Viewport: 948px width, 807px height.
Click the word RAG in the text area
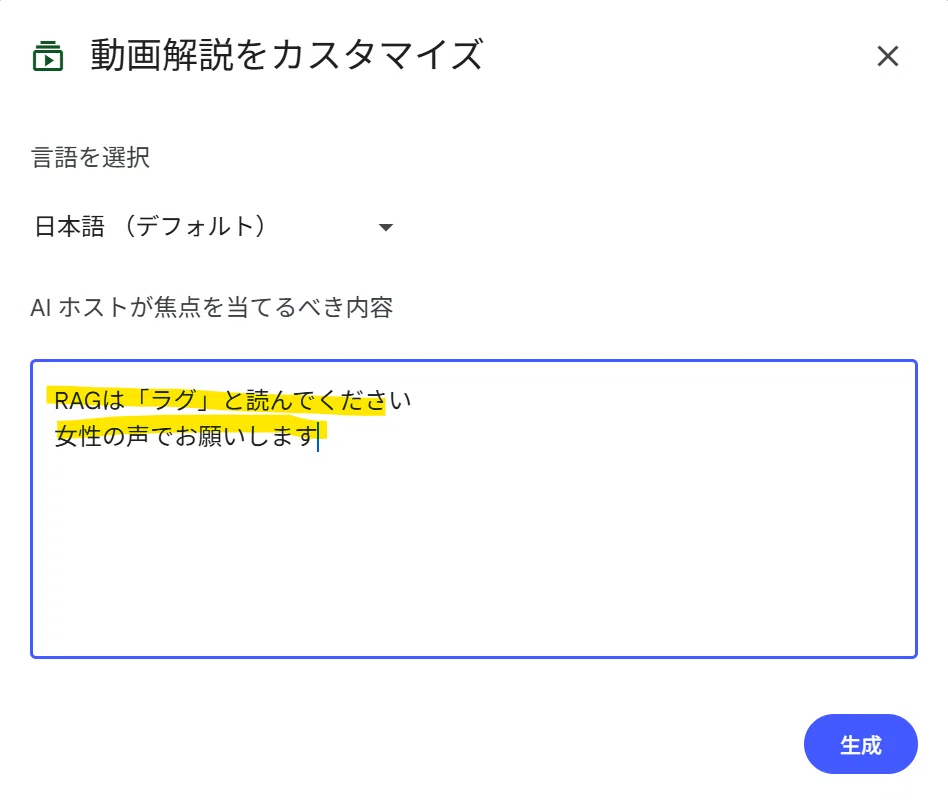(78, 401)
